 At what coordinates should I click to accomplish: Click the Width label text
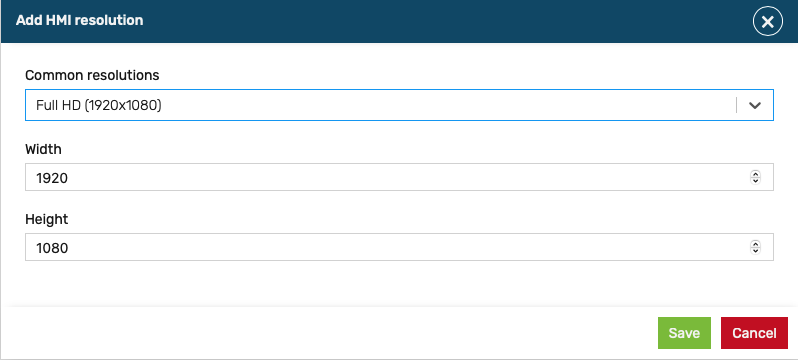(43, 149)
